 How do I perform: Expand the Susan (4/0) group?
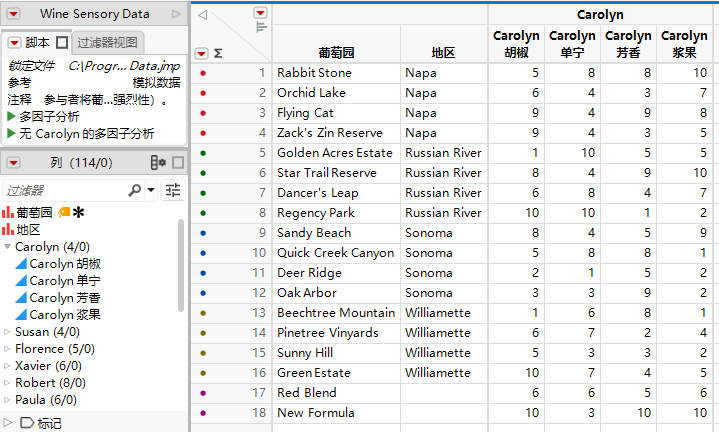(7, 332)
